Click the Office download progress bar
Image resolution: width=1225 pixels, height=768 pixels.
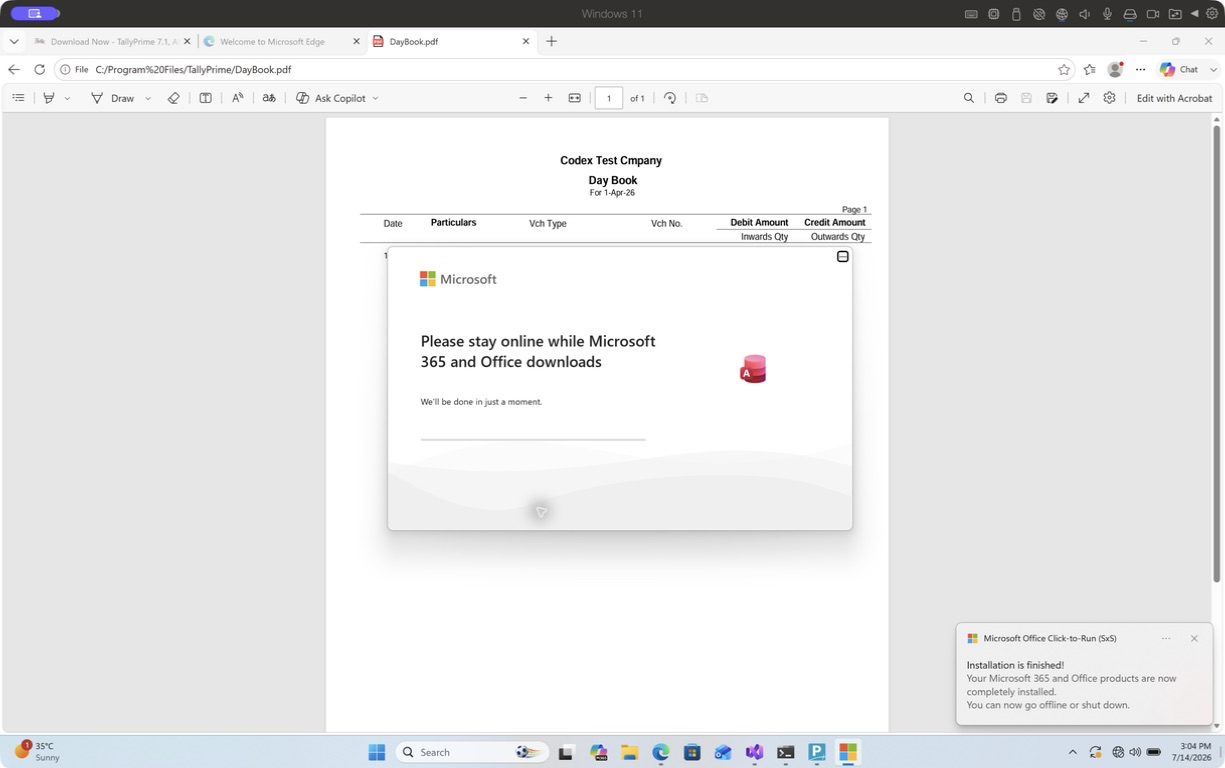coord(533,439)
